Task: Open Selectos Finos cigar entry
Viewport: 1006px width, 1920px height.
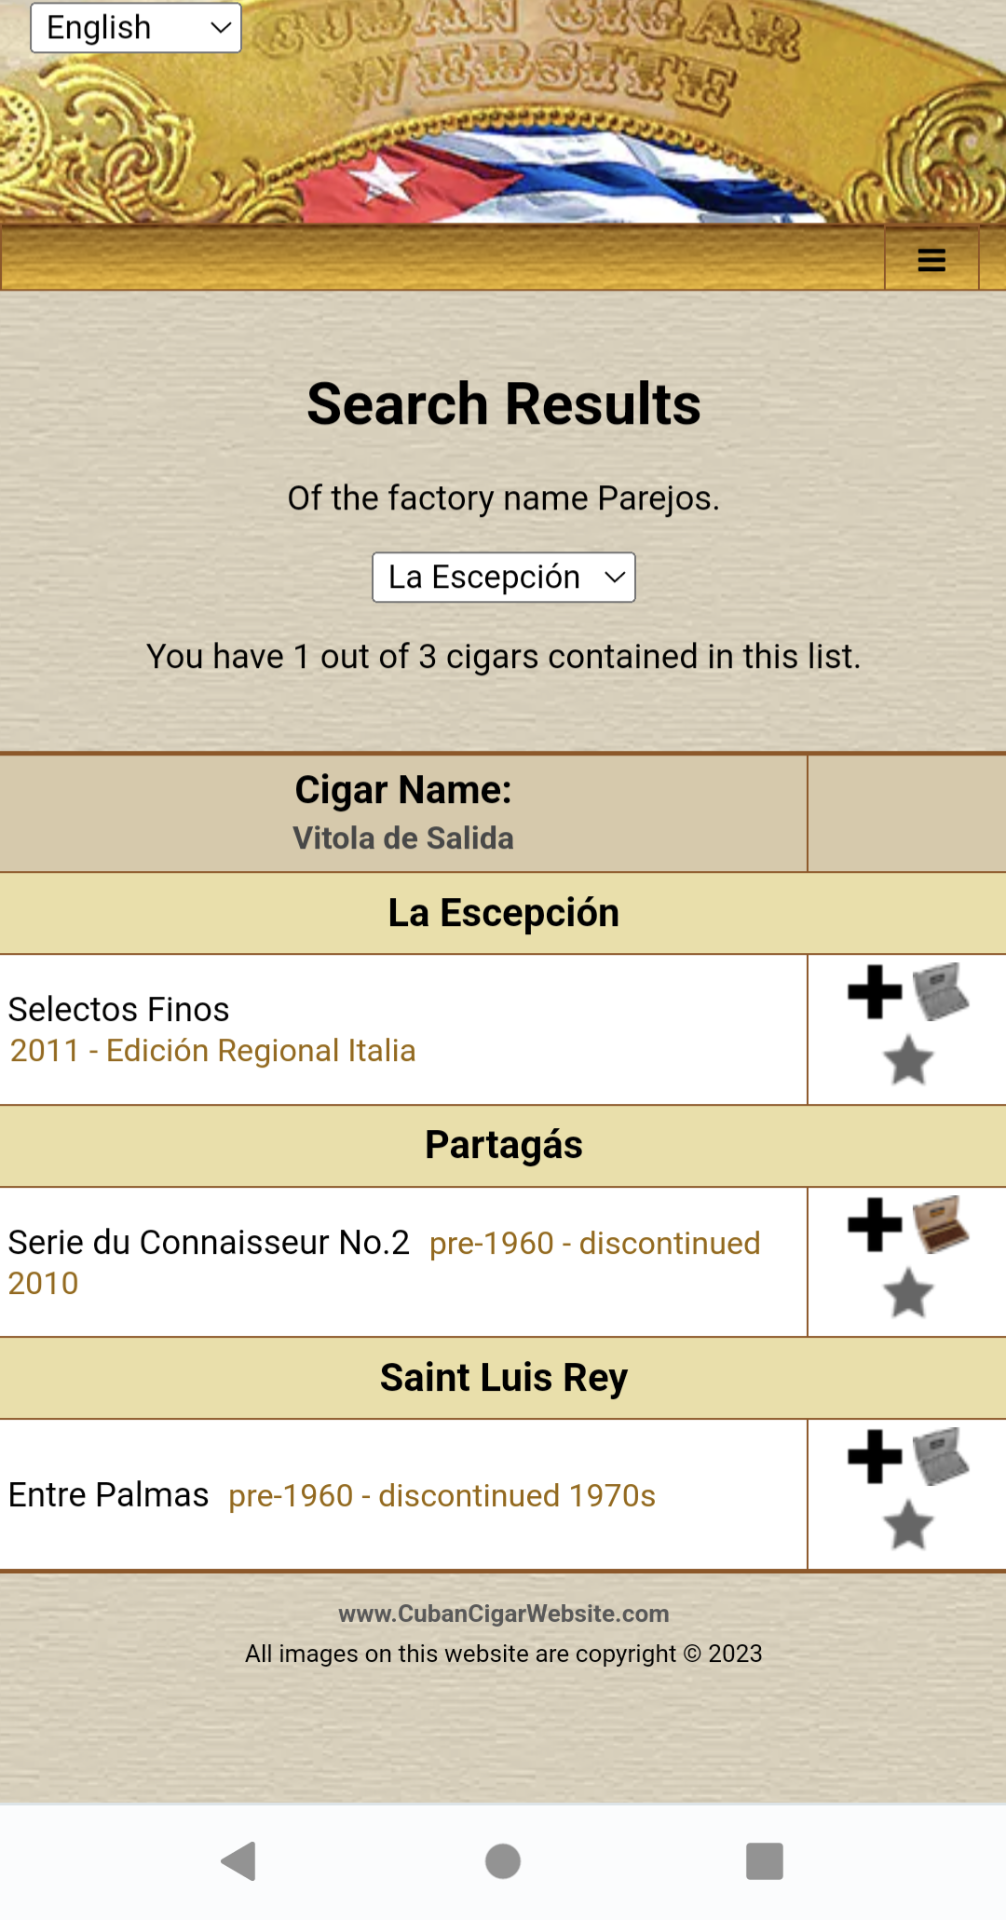Action: tap(119, 1009)
